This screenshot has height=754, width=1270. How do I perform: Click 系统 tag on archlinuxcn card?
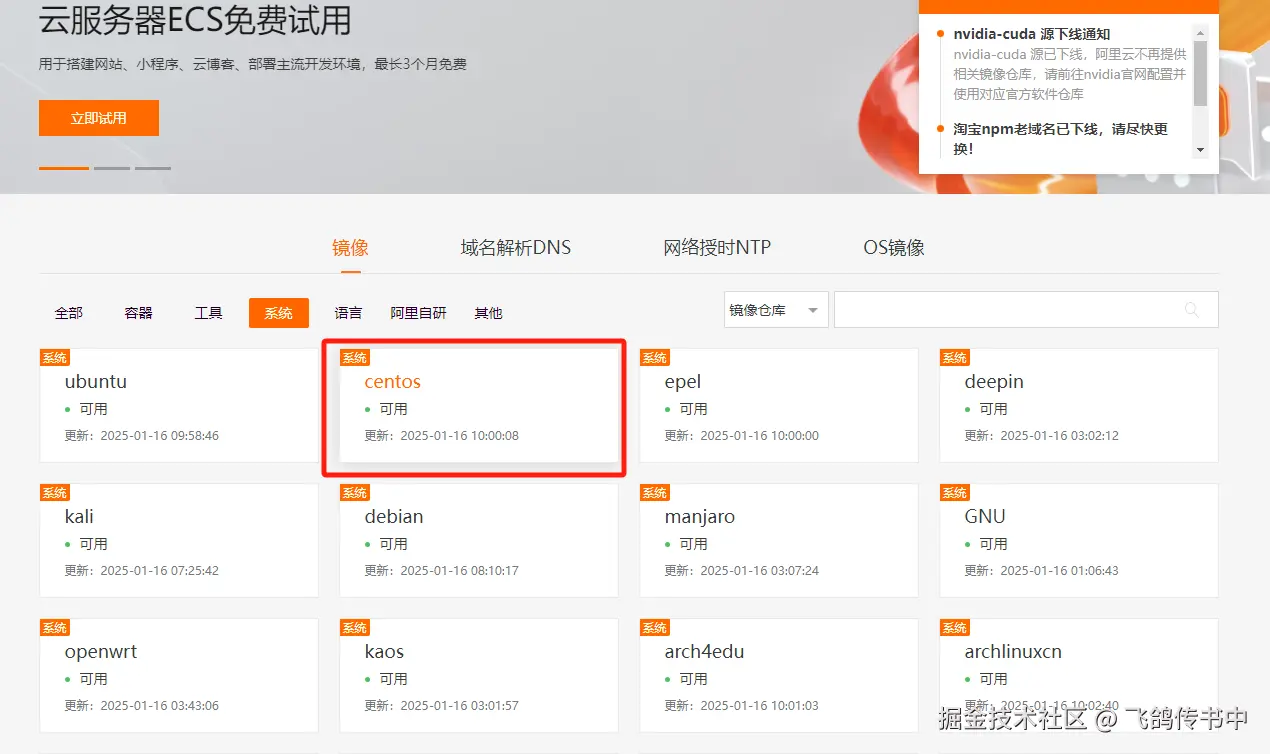[x=955, y=628]
